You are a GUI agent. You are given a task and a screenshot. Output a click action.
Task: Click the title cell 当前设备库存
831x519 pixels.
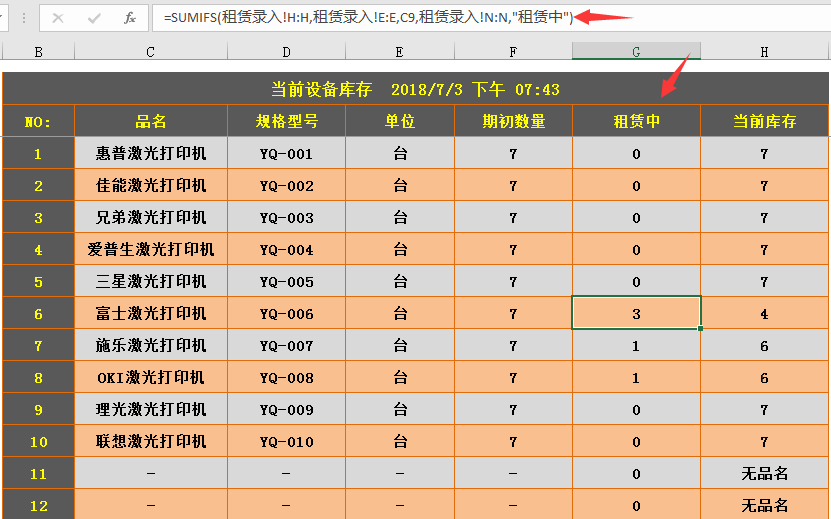pyautogui.click(x=416, y=89)
